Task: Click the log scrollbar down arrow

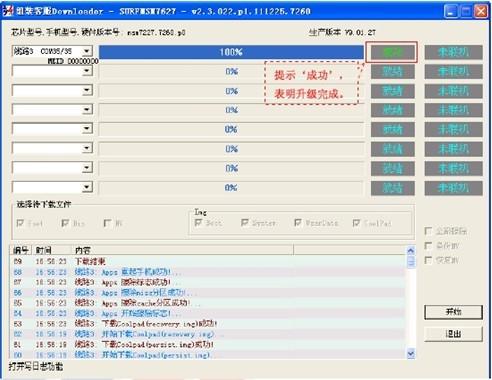Action: [411, 354]
